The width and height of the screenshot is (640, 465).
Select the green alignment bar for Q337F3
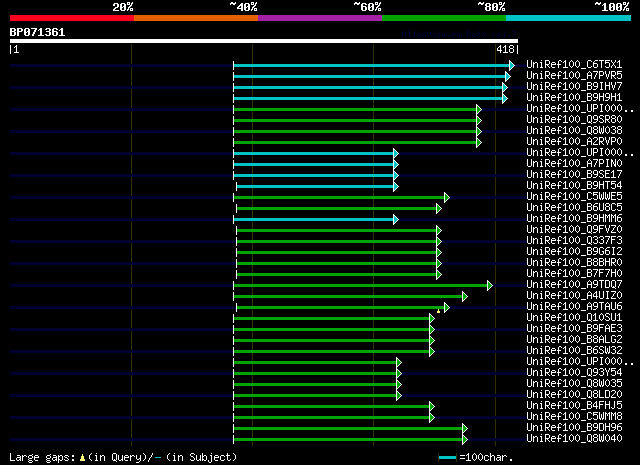click(x=336, y=242)
